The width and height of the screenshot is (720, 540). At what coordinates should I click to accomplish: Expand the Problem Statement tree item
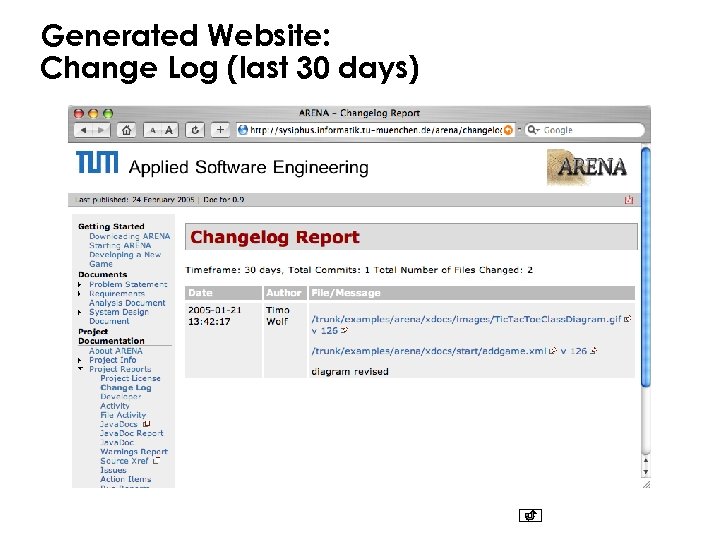(x=79, y=285)
